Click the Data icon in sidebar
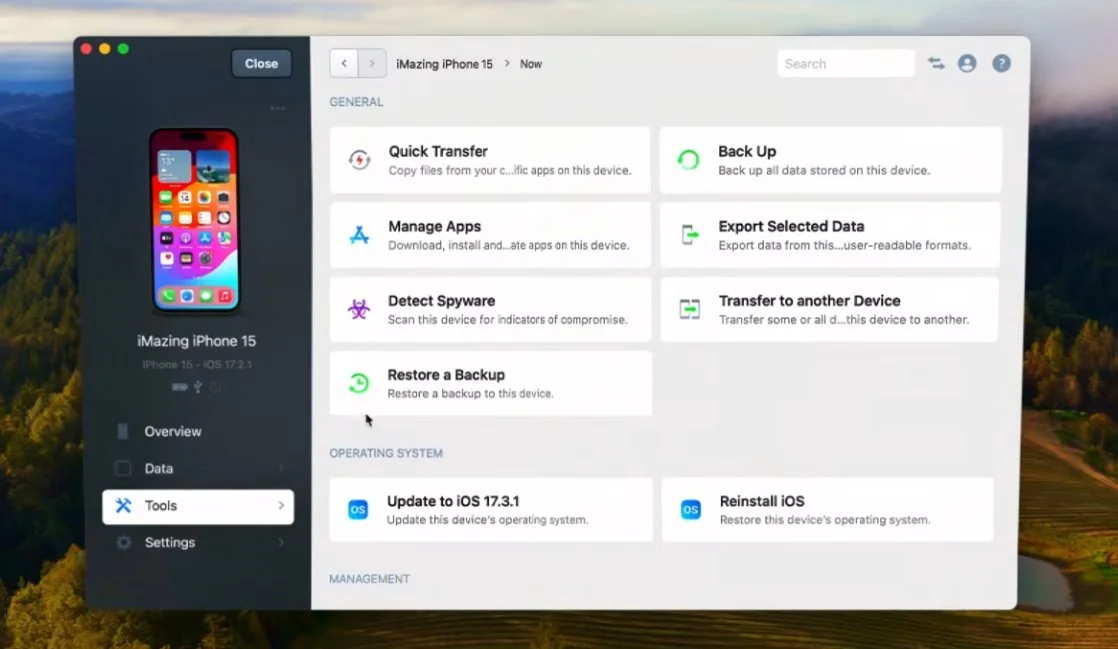 123,469
